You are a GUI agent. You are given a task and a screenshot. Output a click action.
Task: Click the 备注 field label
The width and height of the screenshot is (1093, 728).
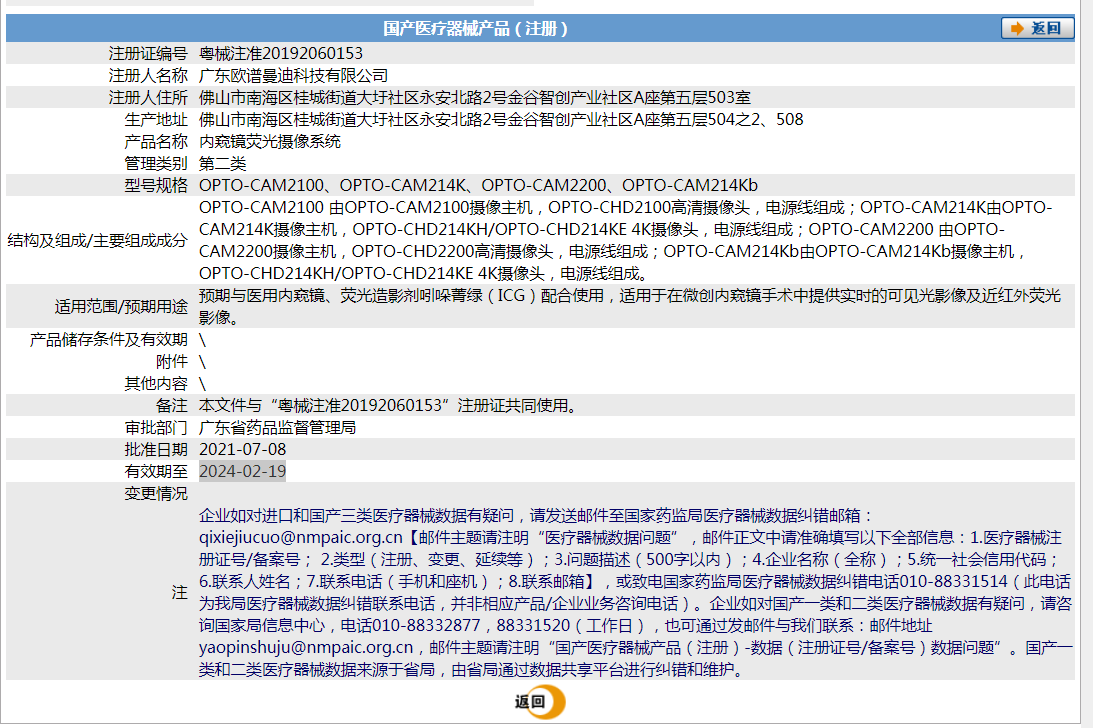coord(172,405)
